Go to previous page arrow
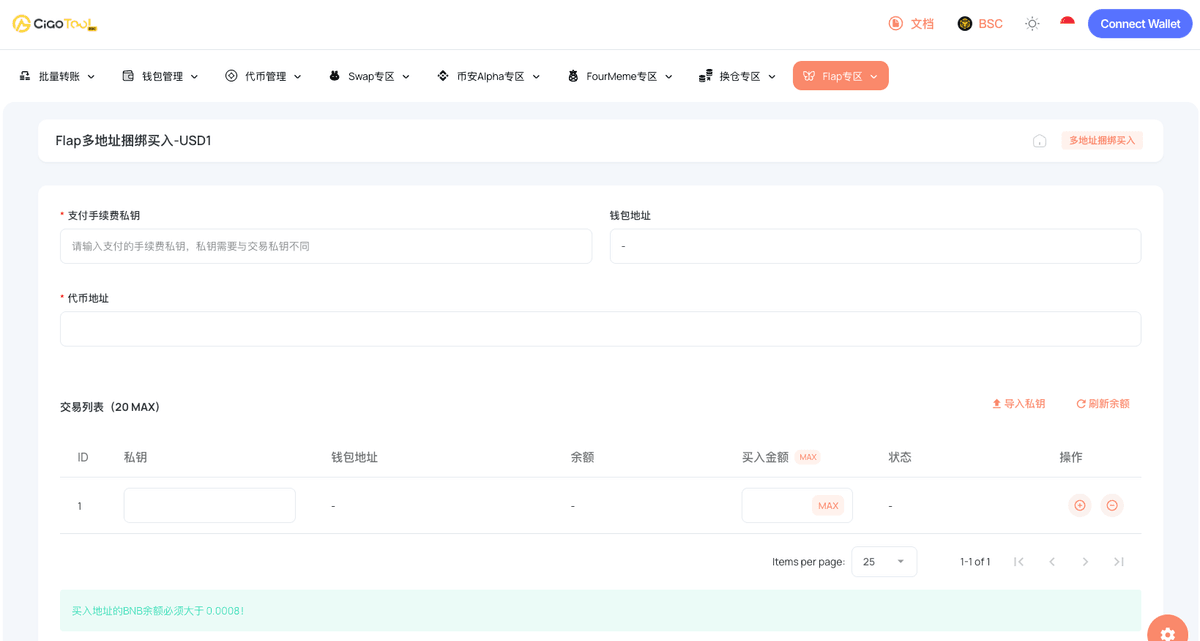This screenshot has width=1200, height=641. (x=1052, y=562)
